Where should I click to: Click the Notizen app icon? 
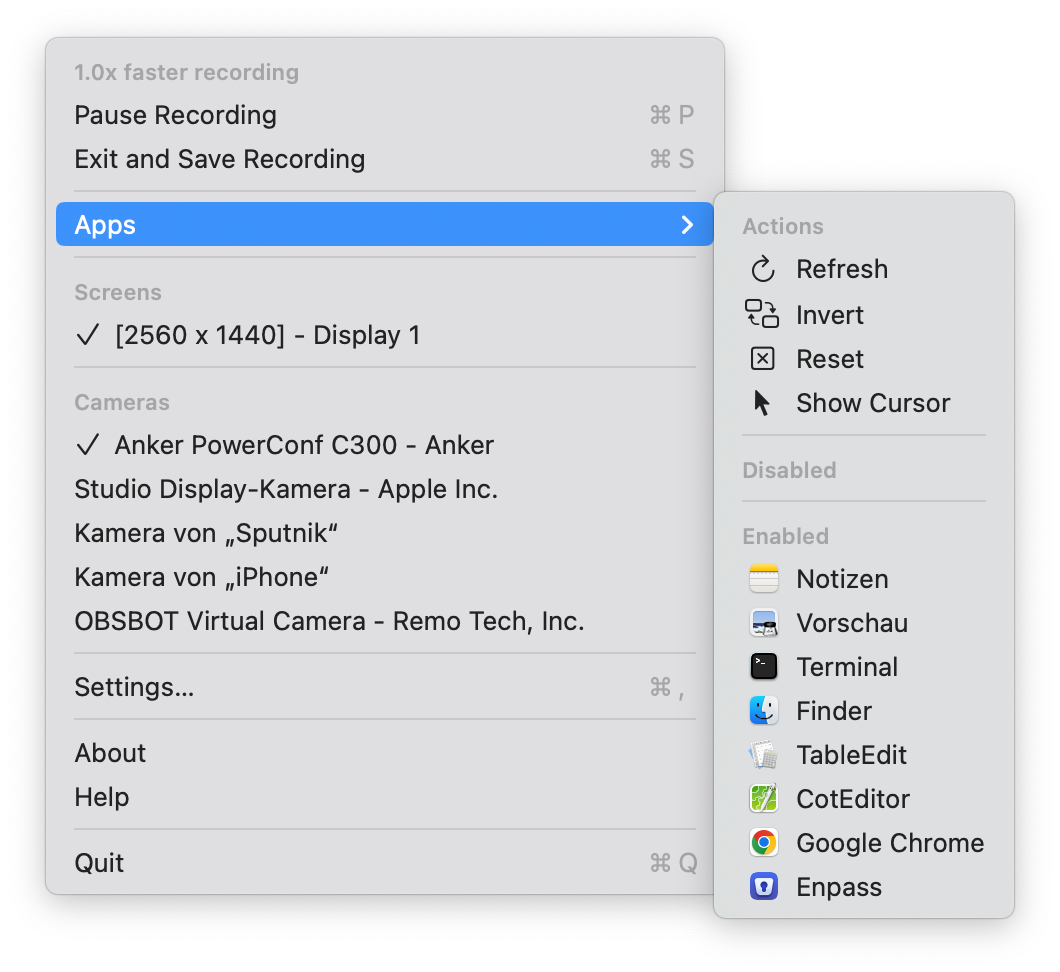coord(764,579)
